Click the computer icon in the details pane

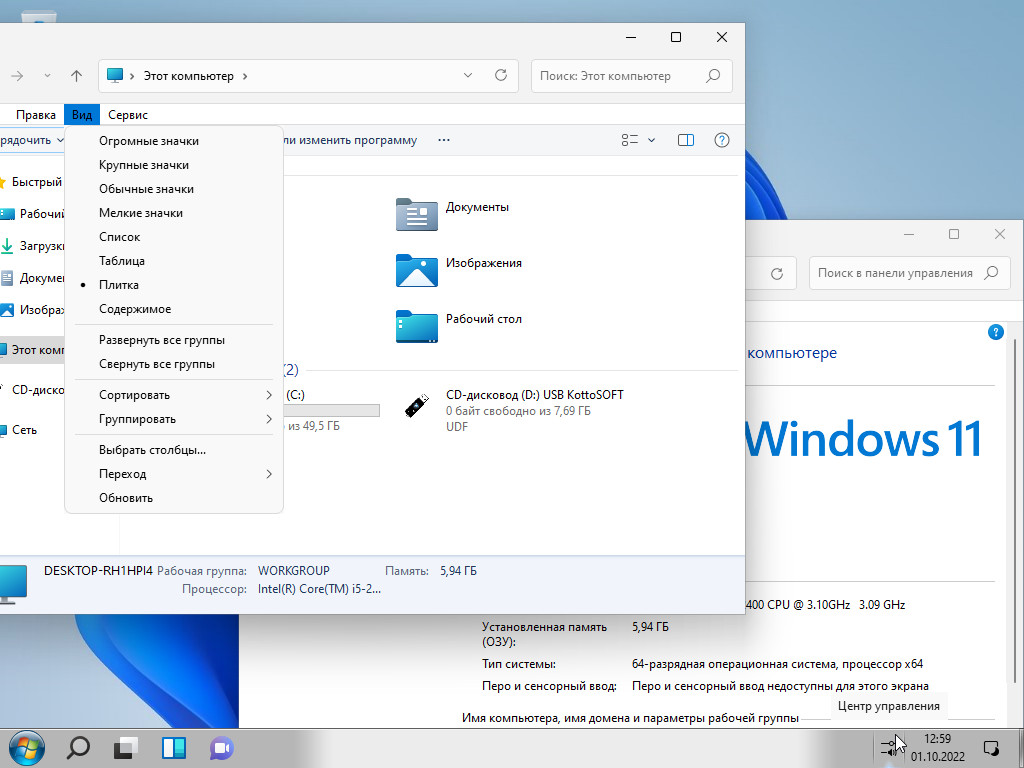coord(13,583)
